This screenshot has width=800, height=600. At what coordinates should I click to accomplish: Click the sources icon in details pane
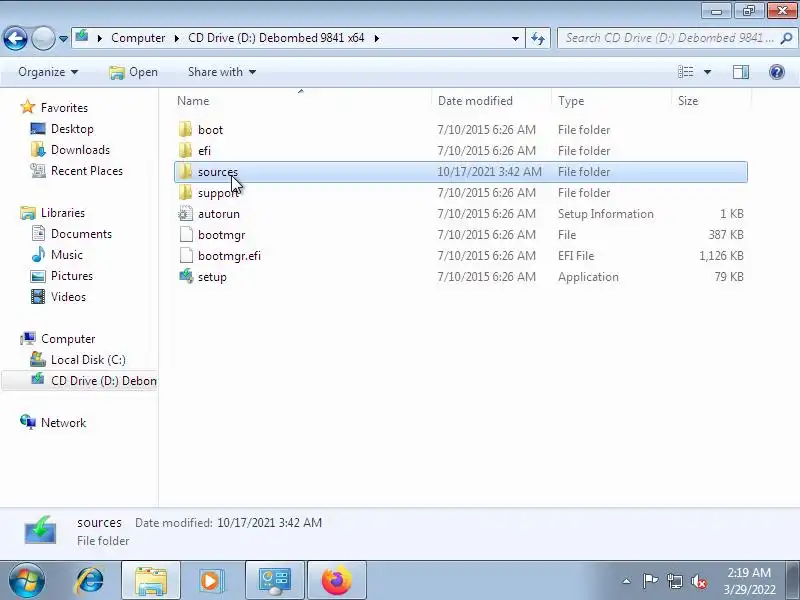40,530
